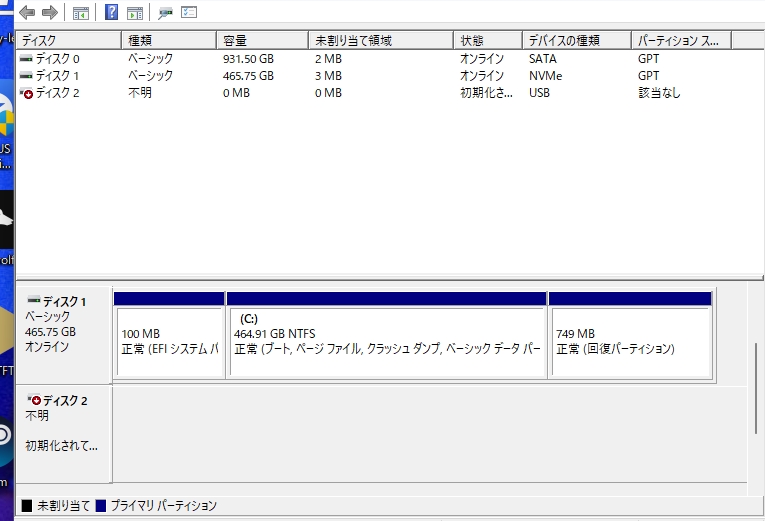Open the settings checklist toolbar icon
The image size is (765, 521).
click(x=189, y=12)
